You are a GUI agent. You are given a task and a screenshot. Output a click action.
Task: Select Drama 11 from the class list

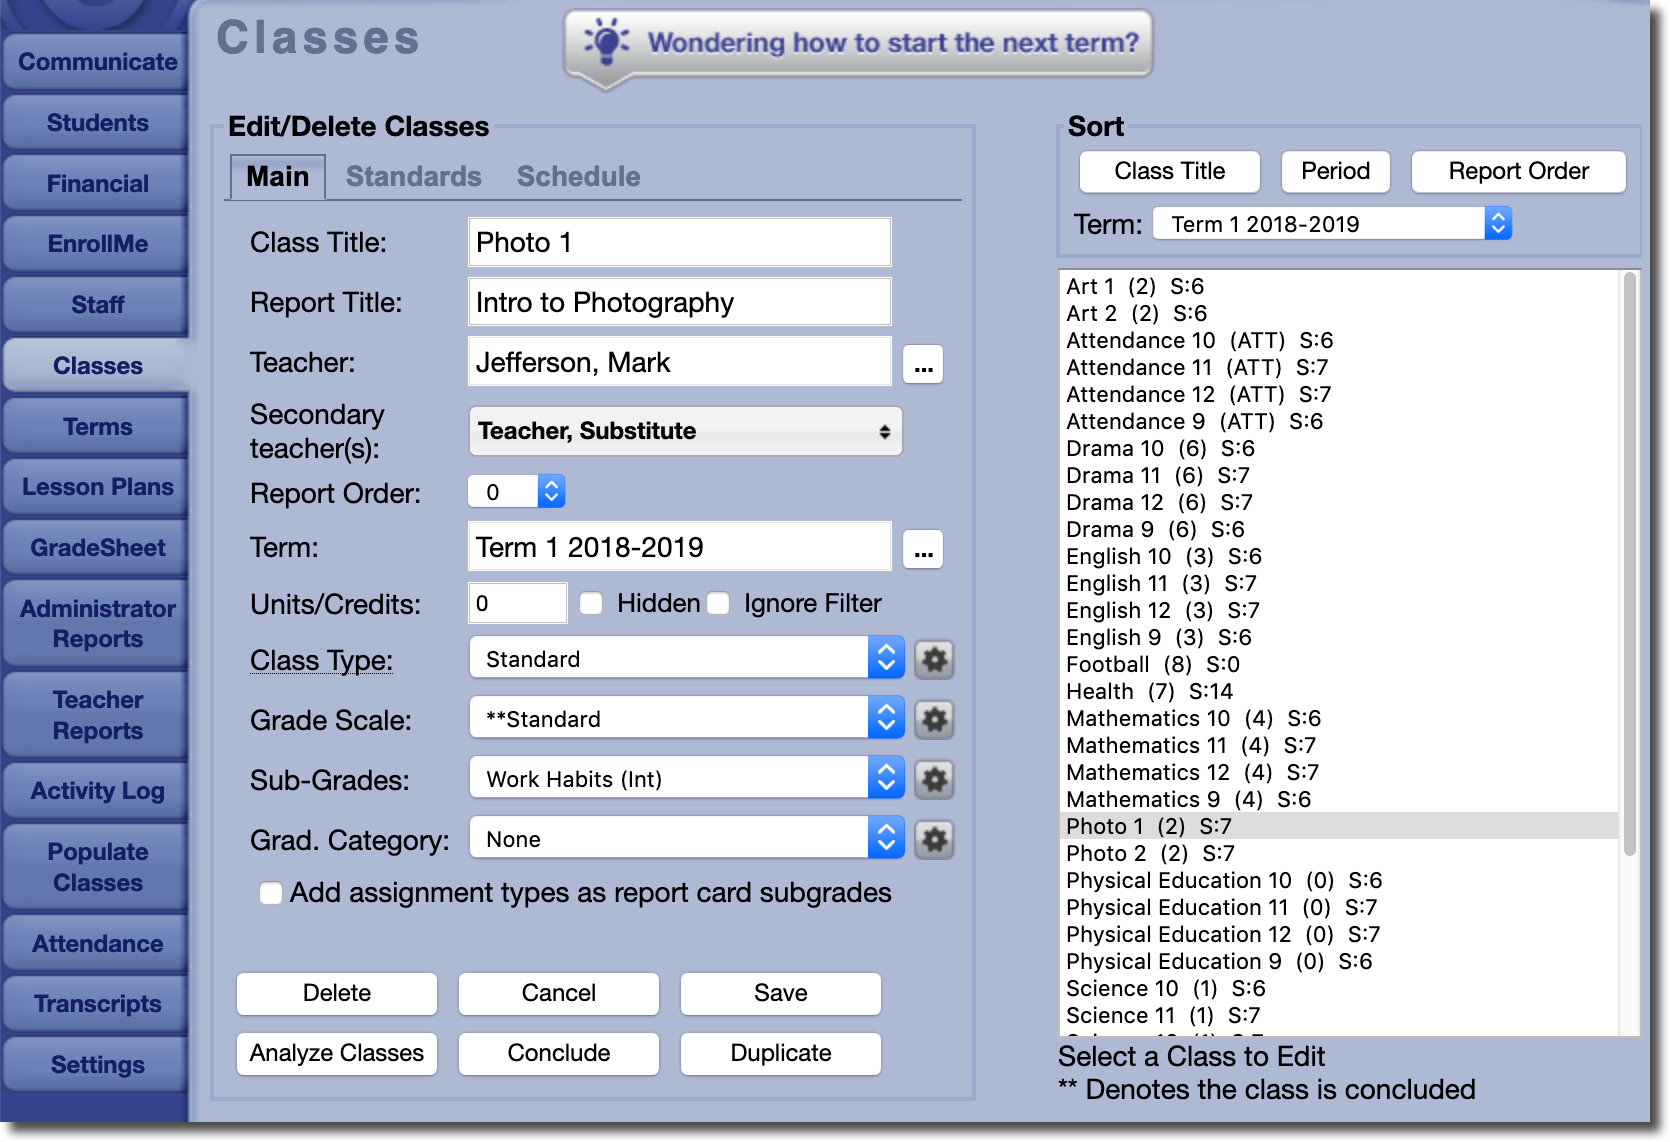pos(1150,475)
